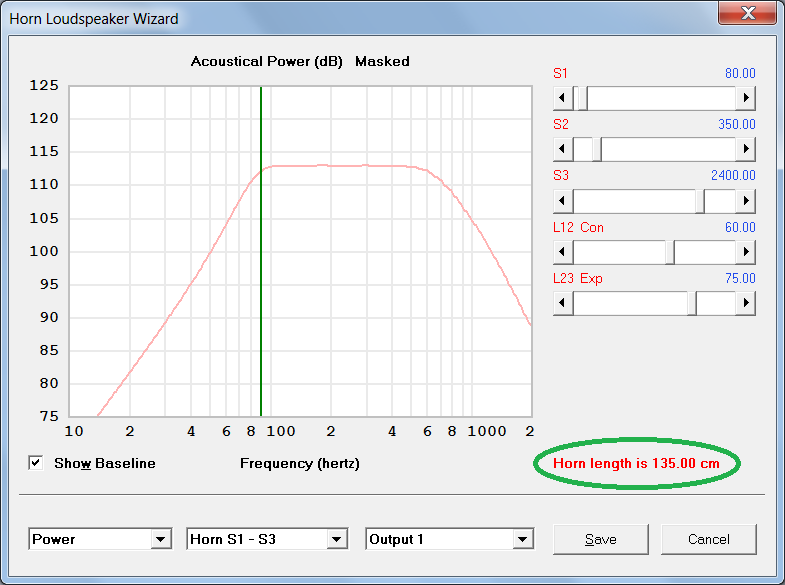Click the Save button
785x585 pixels.
(x=601, y=539)
